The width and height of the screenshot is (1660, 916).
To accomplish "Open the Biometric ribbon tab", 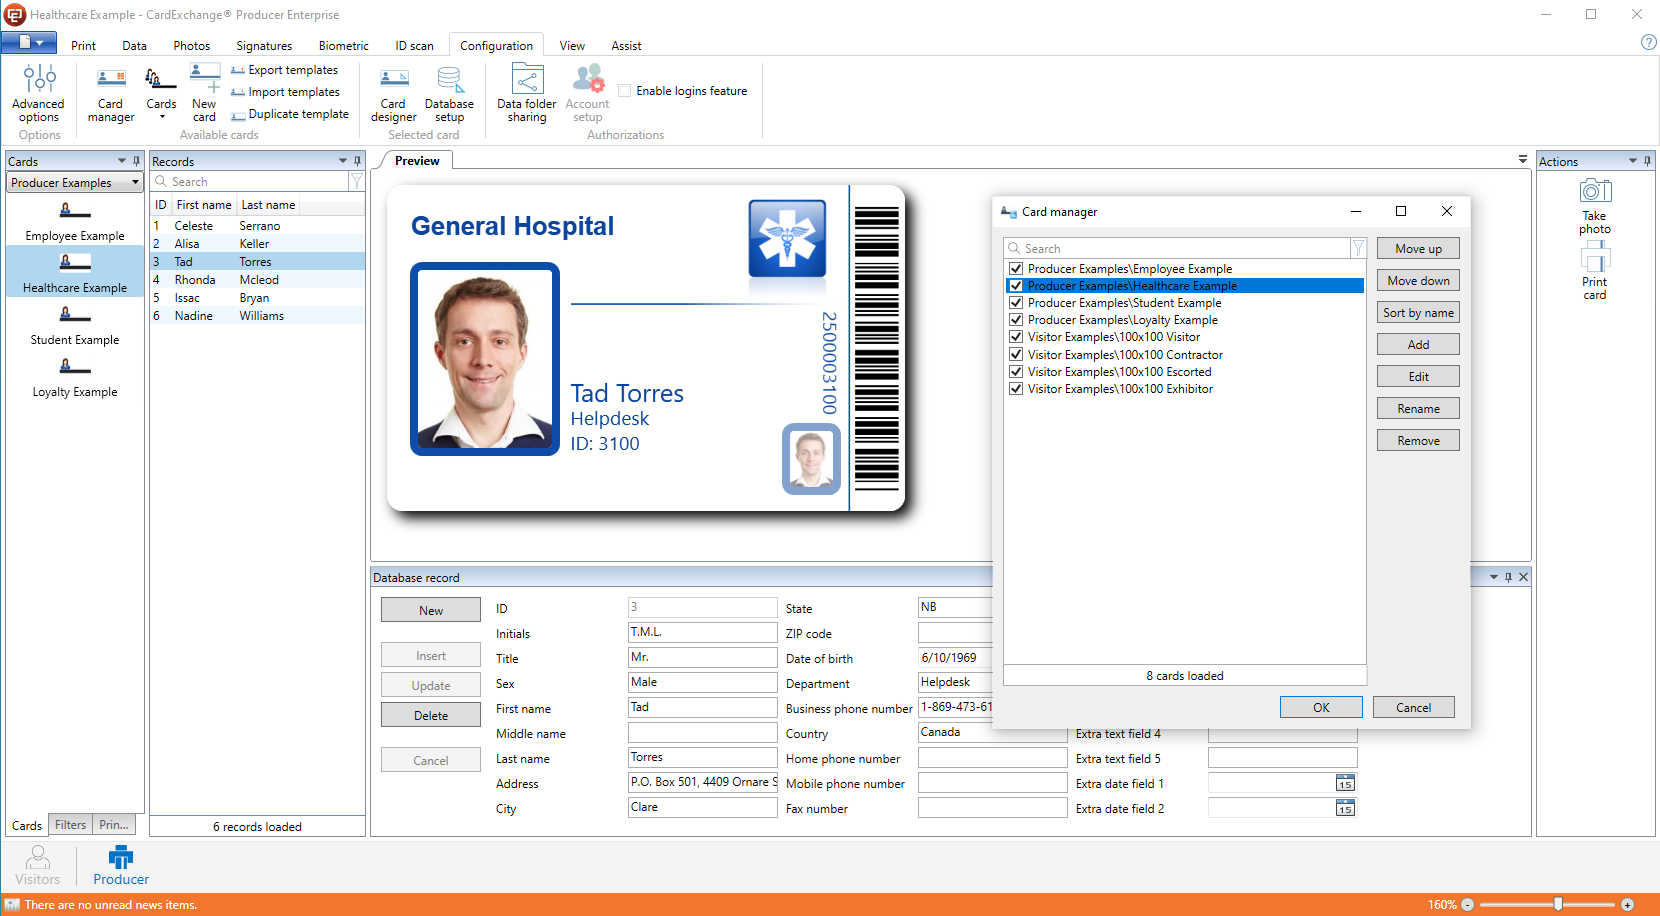I will pyautogui.click(x=343, y=46).
